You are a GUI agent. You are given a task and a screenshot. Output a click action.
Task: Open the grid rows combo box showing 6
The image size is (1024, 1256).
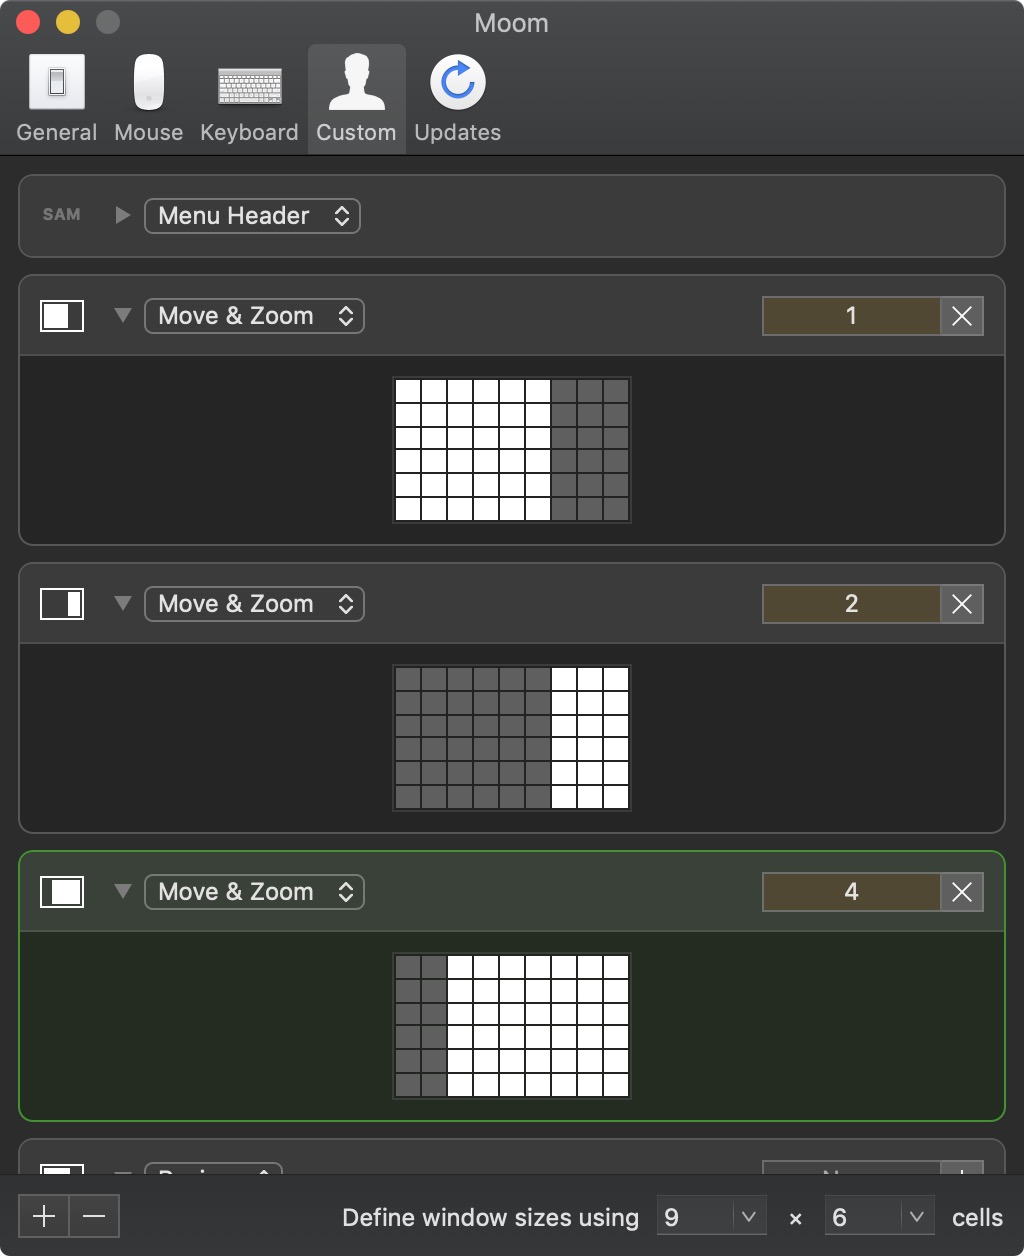879,1217
